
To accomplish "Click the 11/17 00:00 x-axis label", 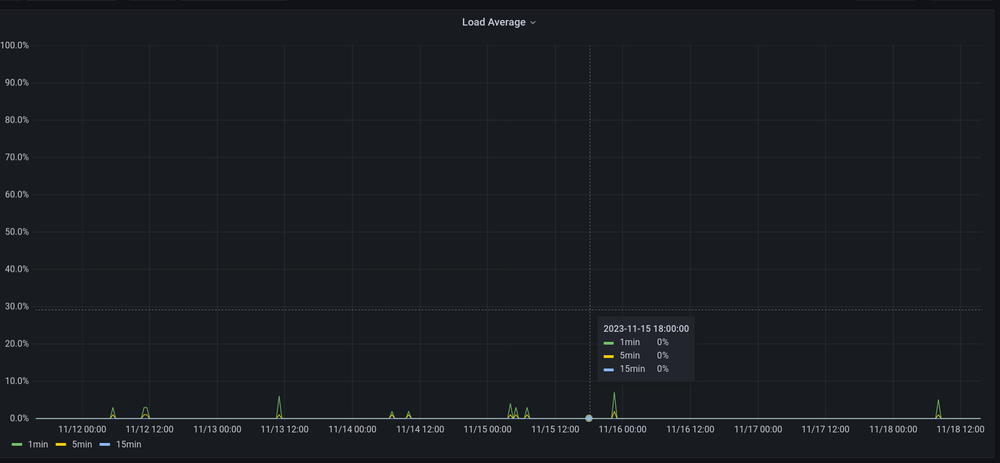I will [x=758, y=430].
